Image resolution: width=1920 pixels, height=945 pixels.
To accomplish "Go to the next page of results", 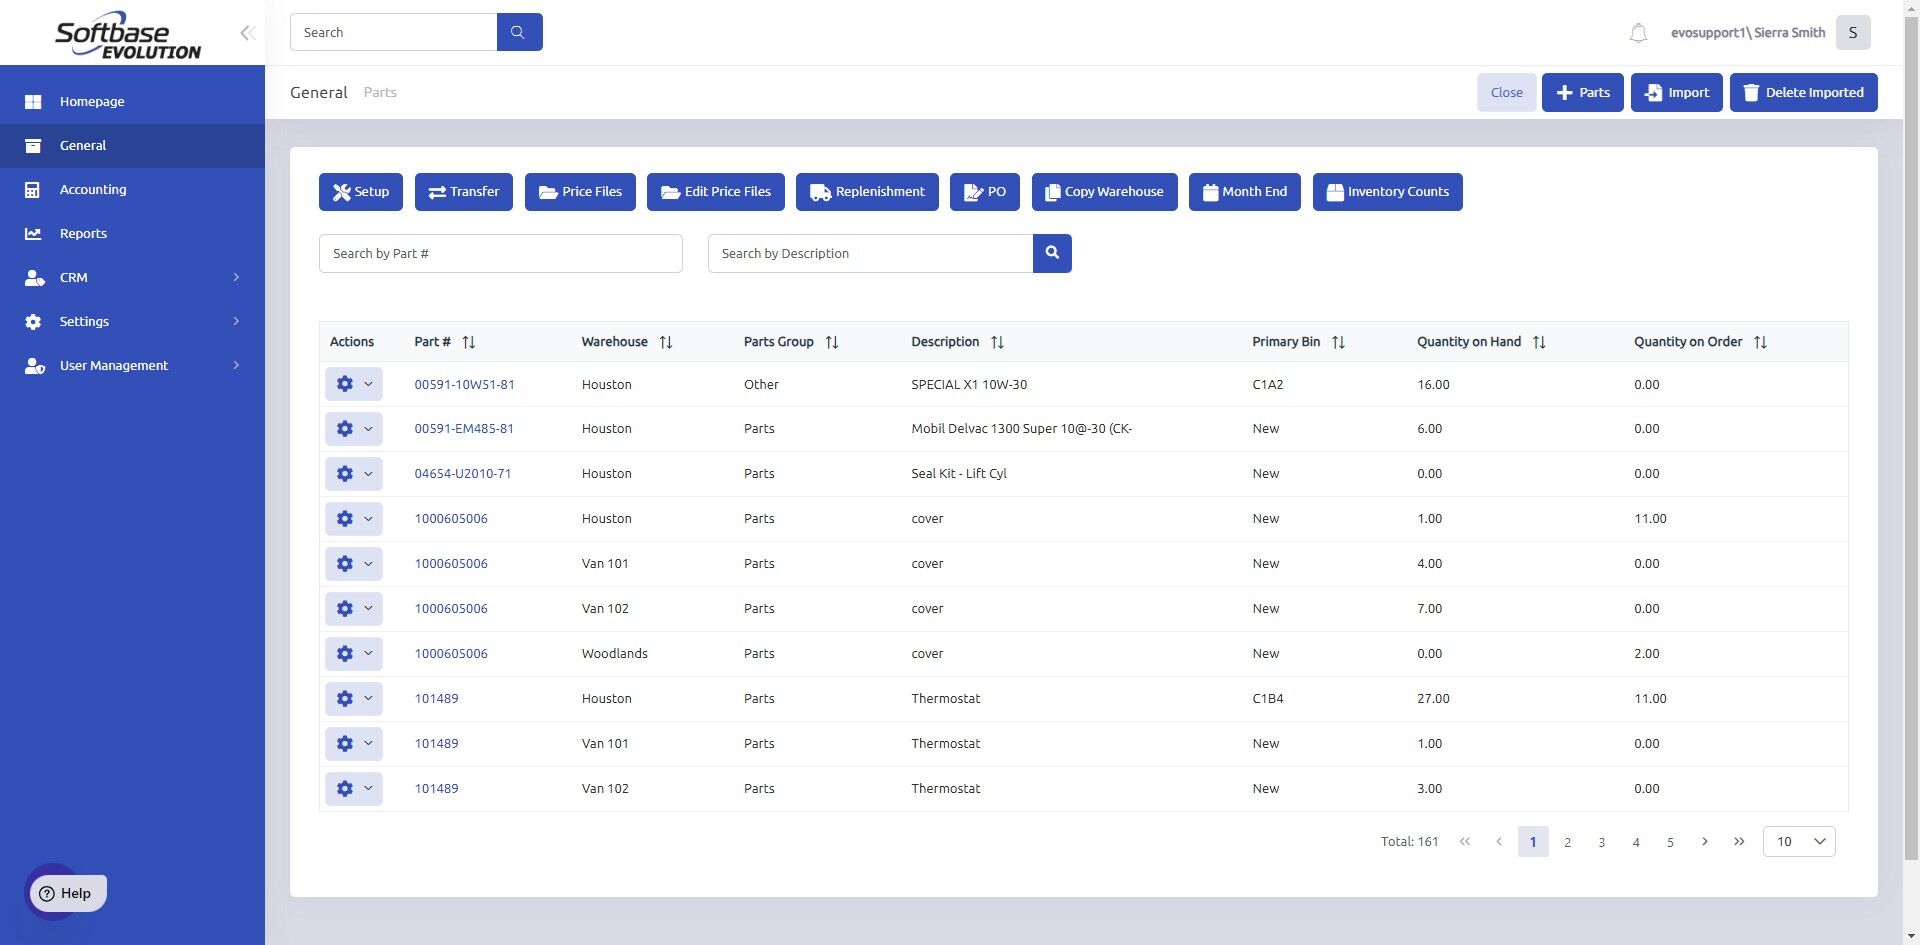I will pyautogui.click(x=1705, y=842).
